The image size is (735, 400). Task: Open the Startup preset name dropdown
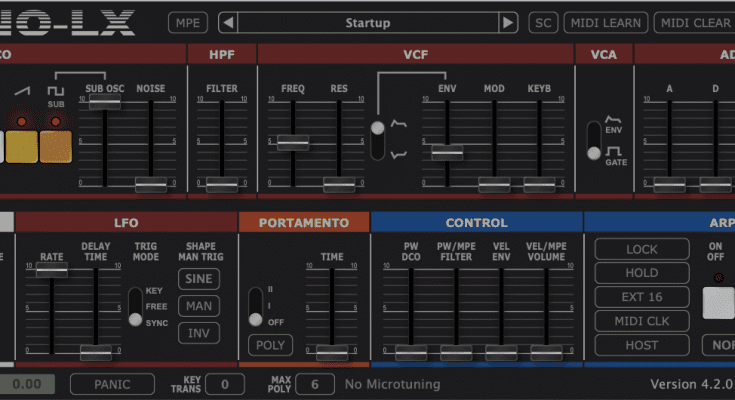(x=367, y=23)
